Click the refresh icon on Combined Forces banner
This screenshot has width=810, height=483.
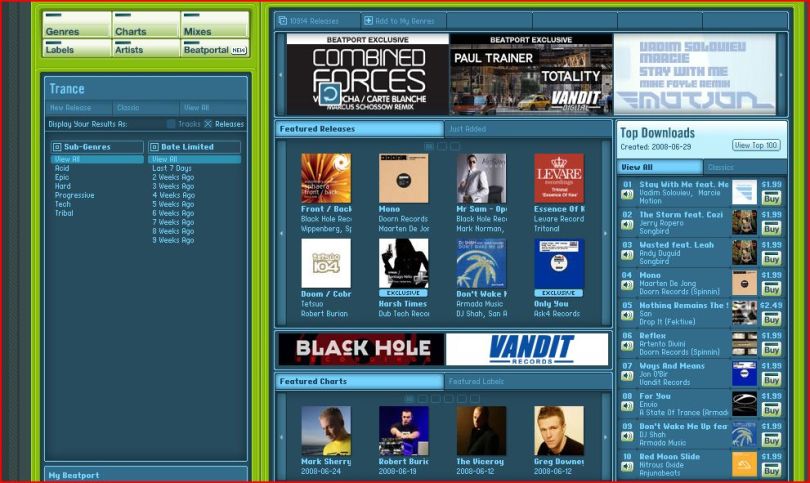[329, 94]
